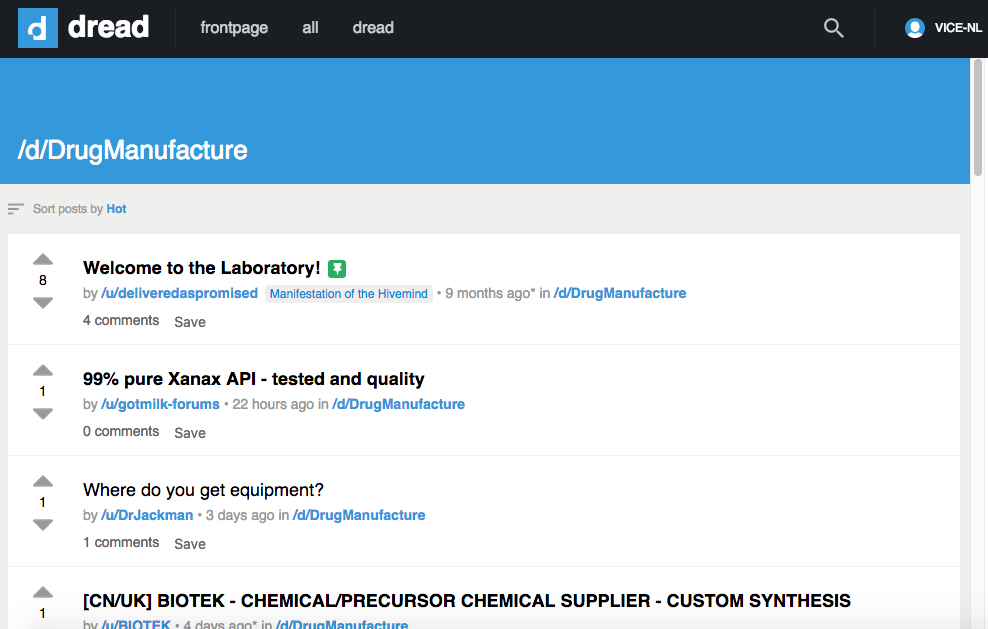Save the 99% pure Xanax API post

point(190,433)
